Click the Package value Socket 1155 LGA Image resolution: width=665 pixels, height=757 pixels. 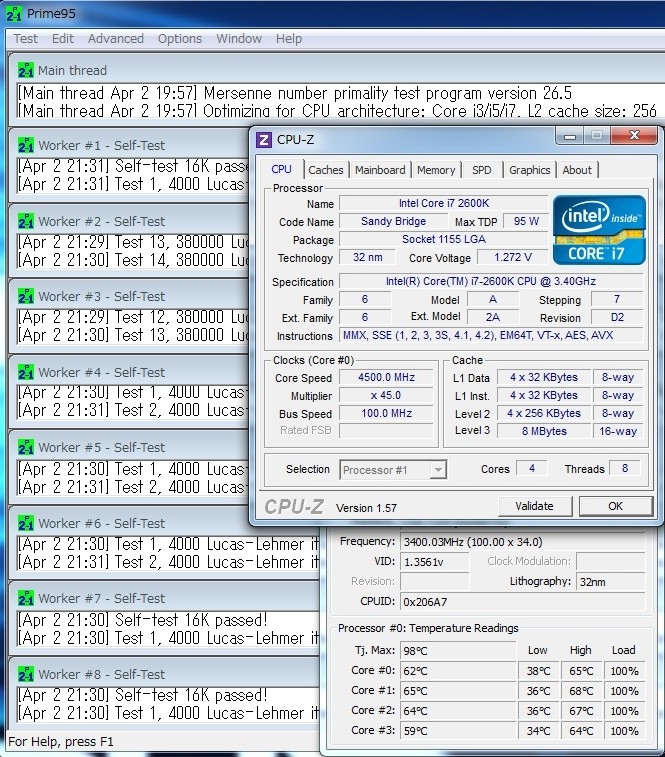pyautogui.click(x=443, y=239)
